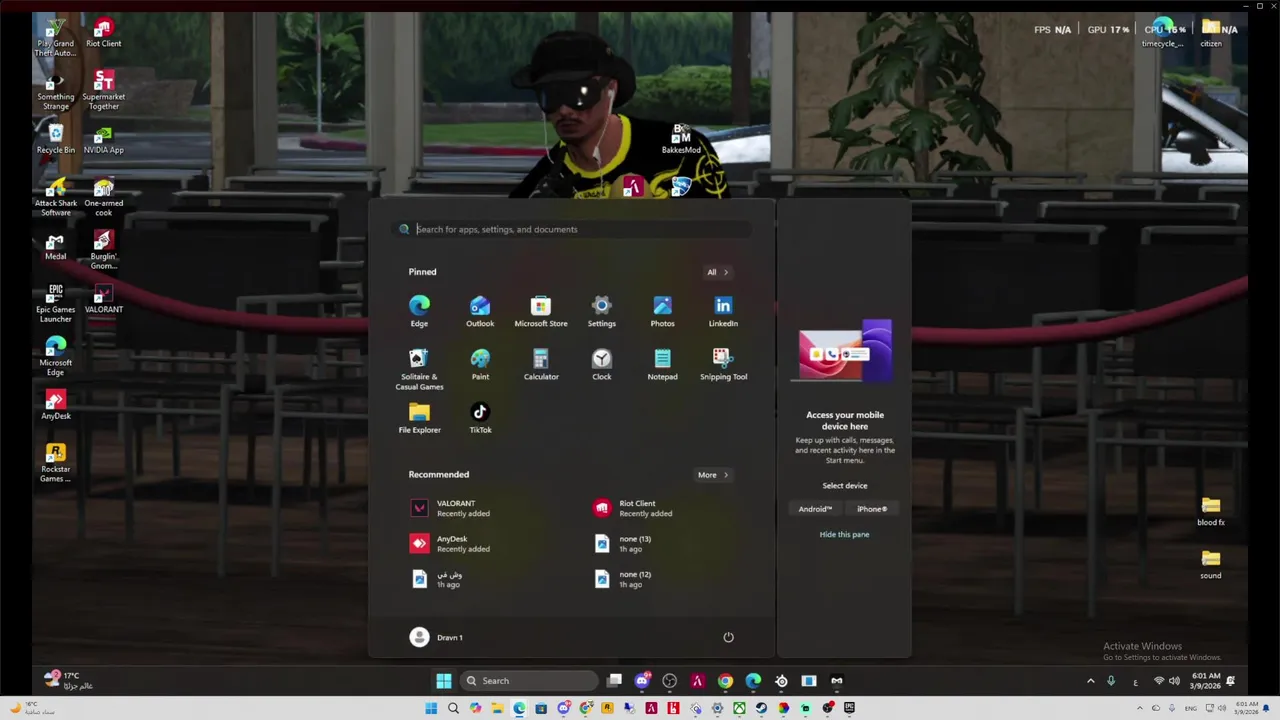1280x720 pixels.
Task: Show hidden icons in outer host taskbar tray
Action: pos(1140,708)
